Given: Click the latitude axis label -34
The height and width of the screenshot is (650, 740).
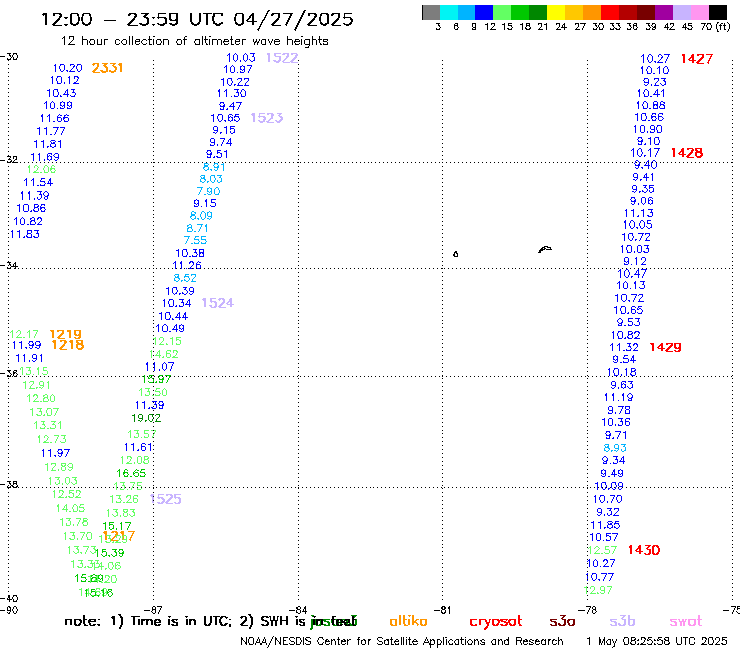Looking at the screenshot, I should coord(9,265).
